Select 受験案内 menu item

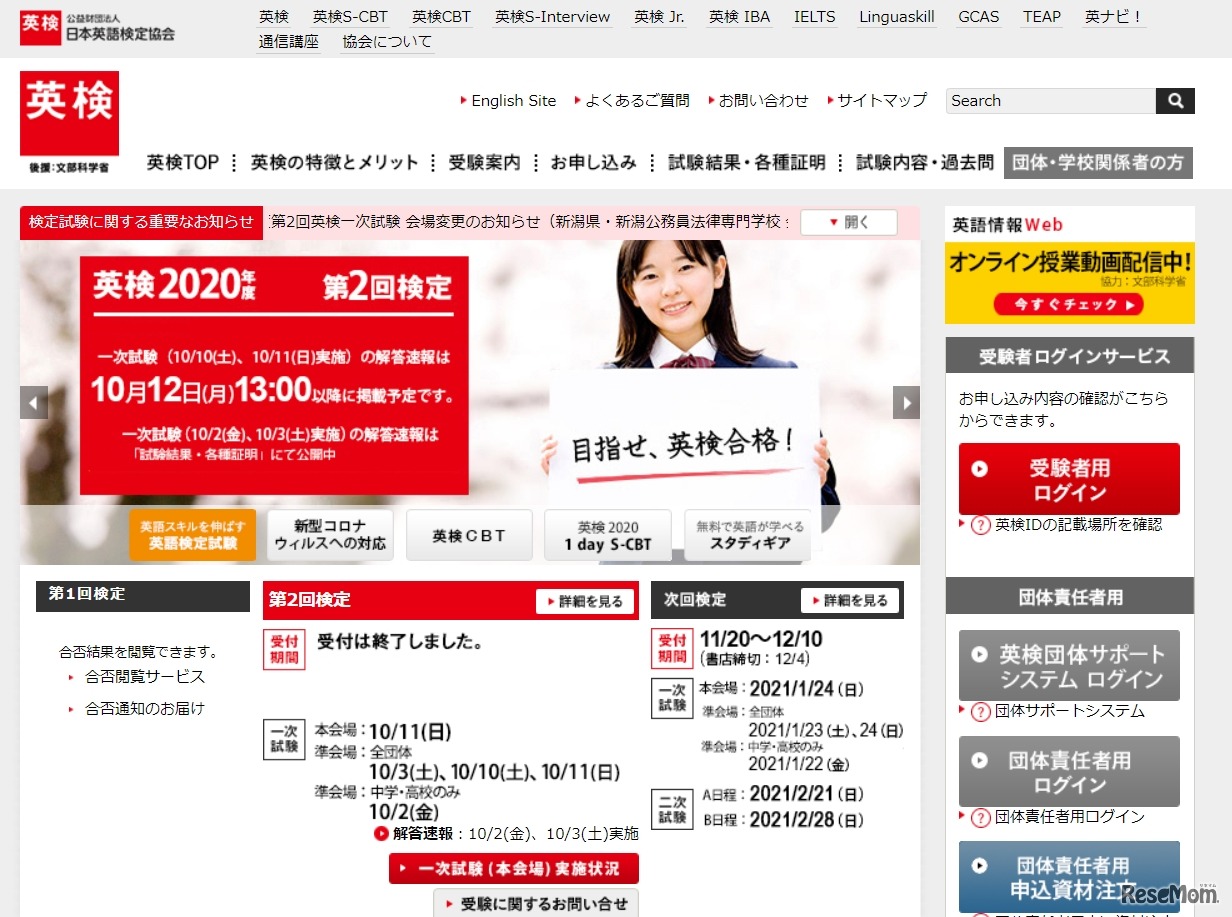pos(484,162)
